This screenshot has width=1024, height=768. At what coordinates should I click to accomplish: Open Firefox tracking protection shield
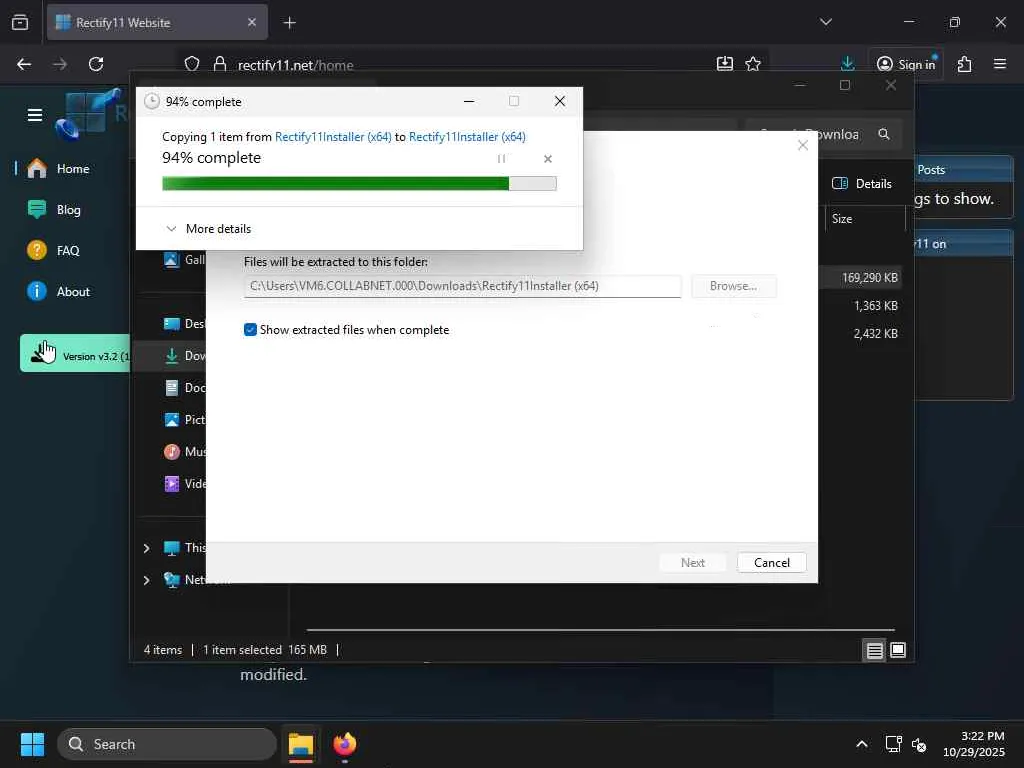(191, 64)
